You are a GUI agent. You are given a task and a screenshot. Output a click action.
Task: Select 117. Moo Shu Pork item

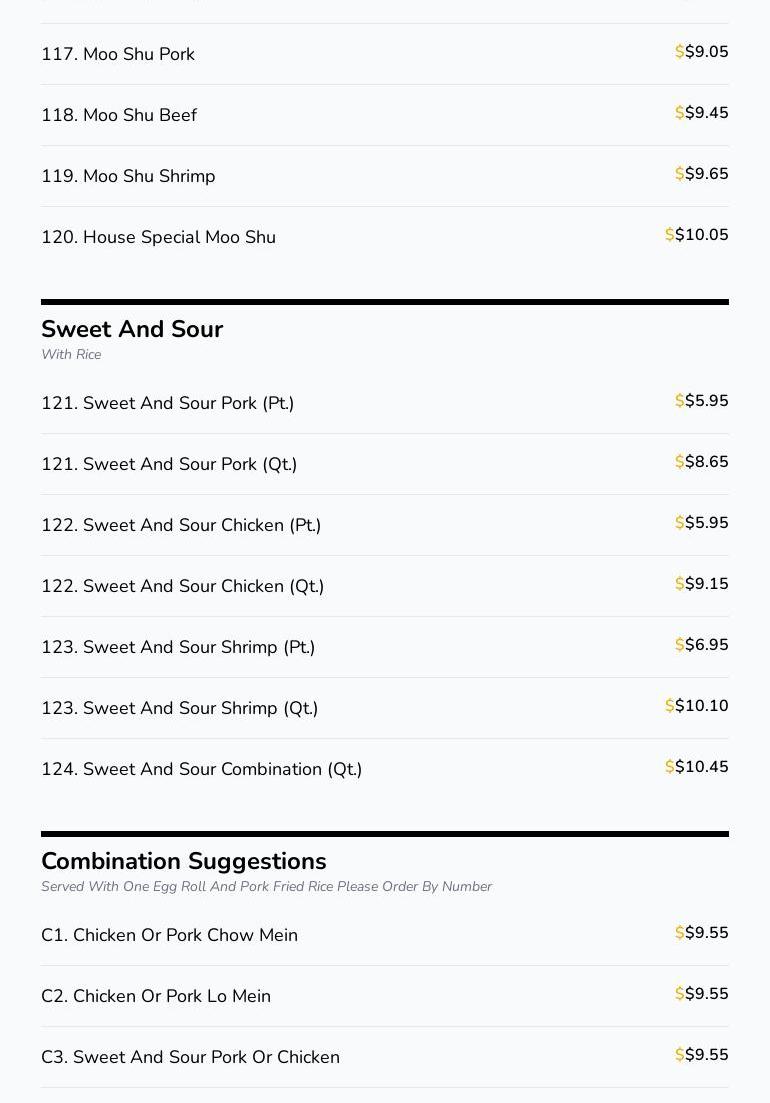pos(118,54)
